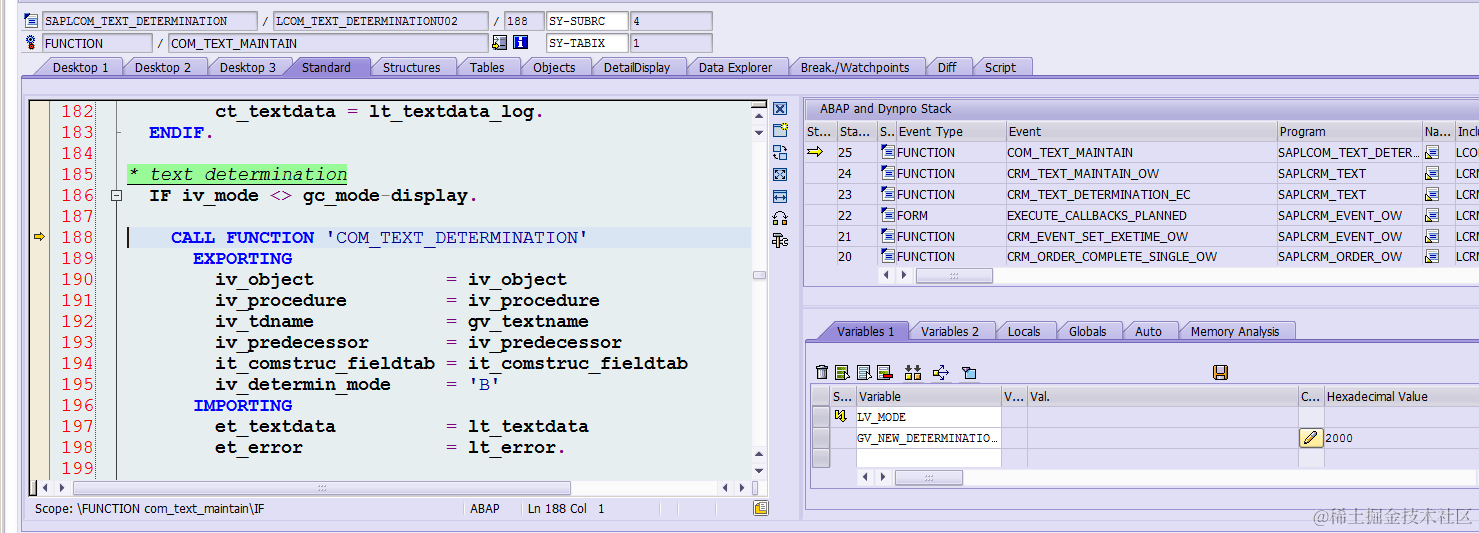Click status bar icon right of Ln 188
This screenshot has height=533, width=1479.
(761, 509)
